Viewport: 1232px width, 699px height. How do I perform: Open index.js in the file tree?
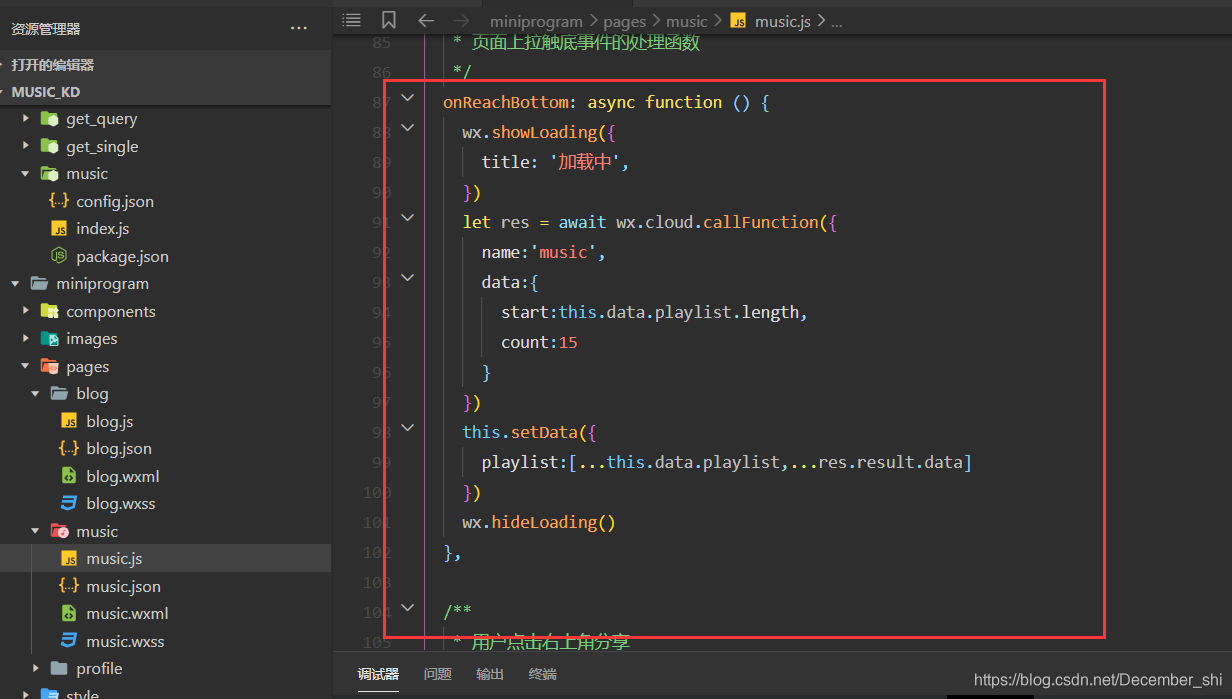(x=103, y=228)
